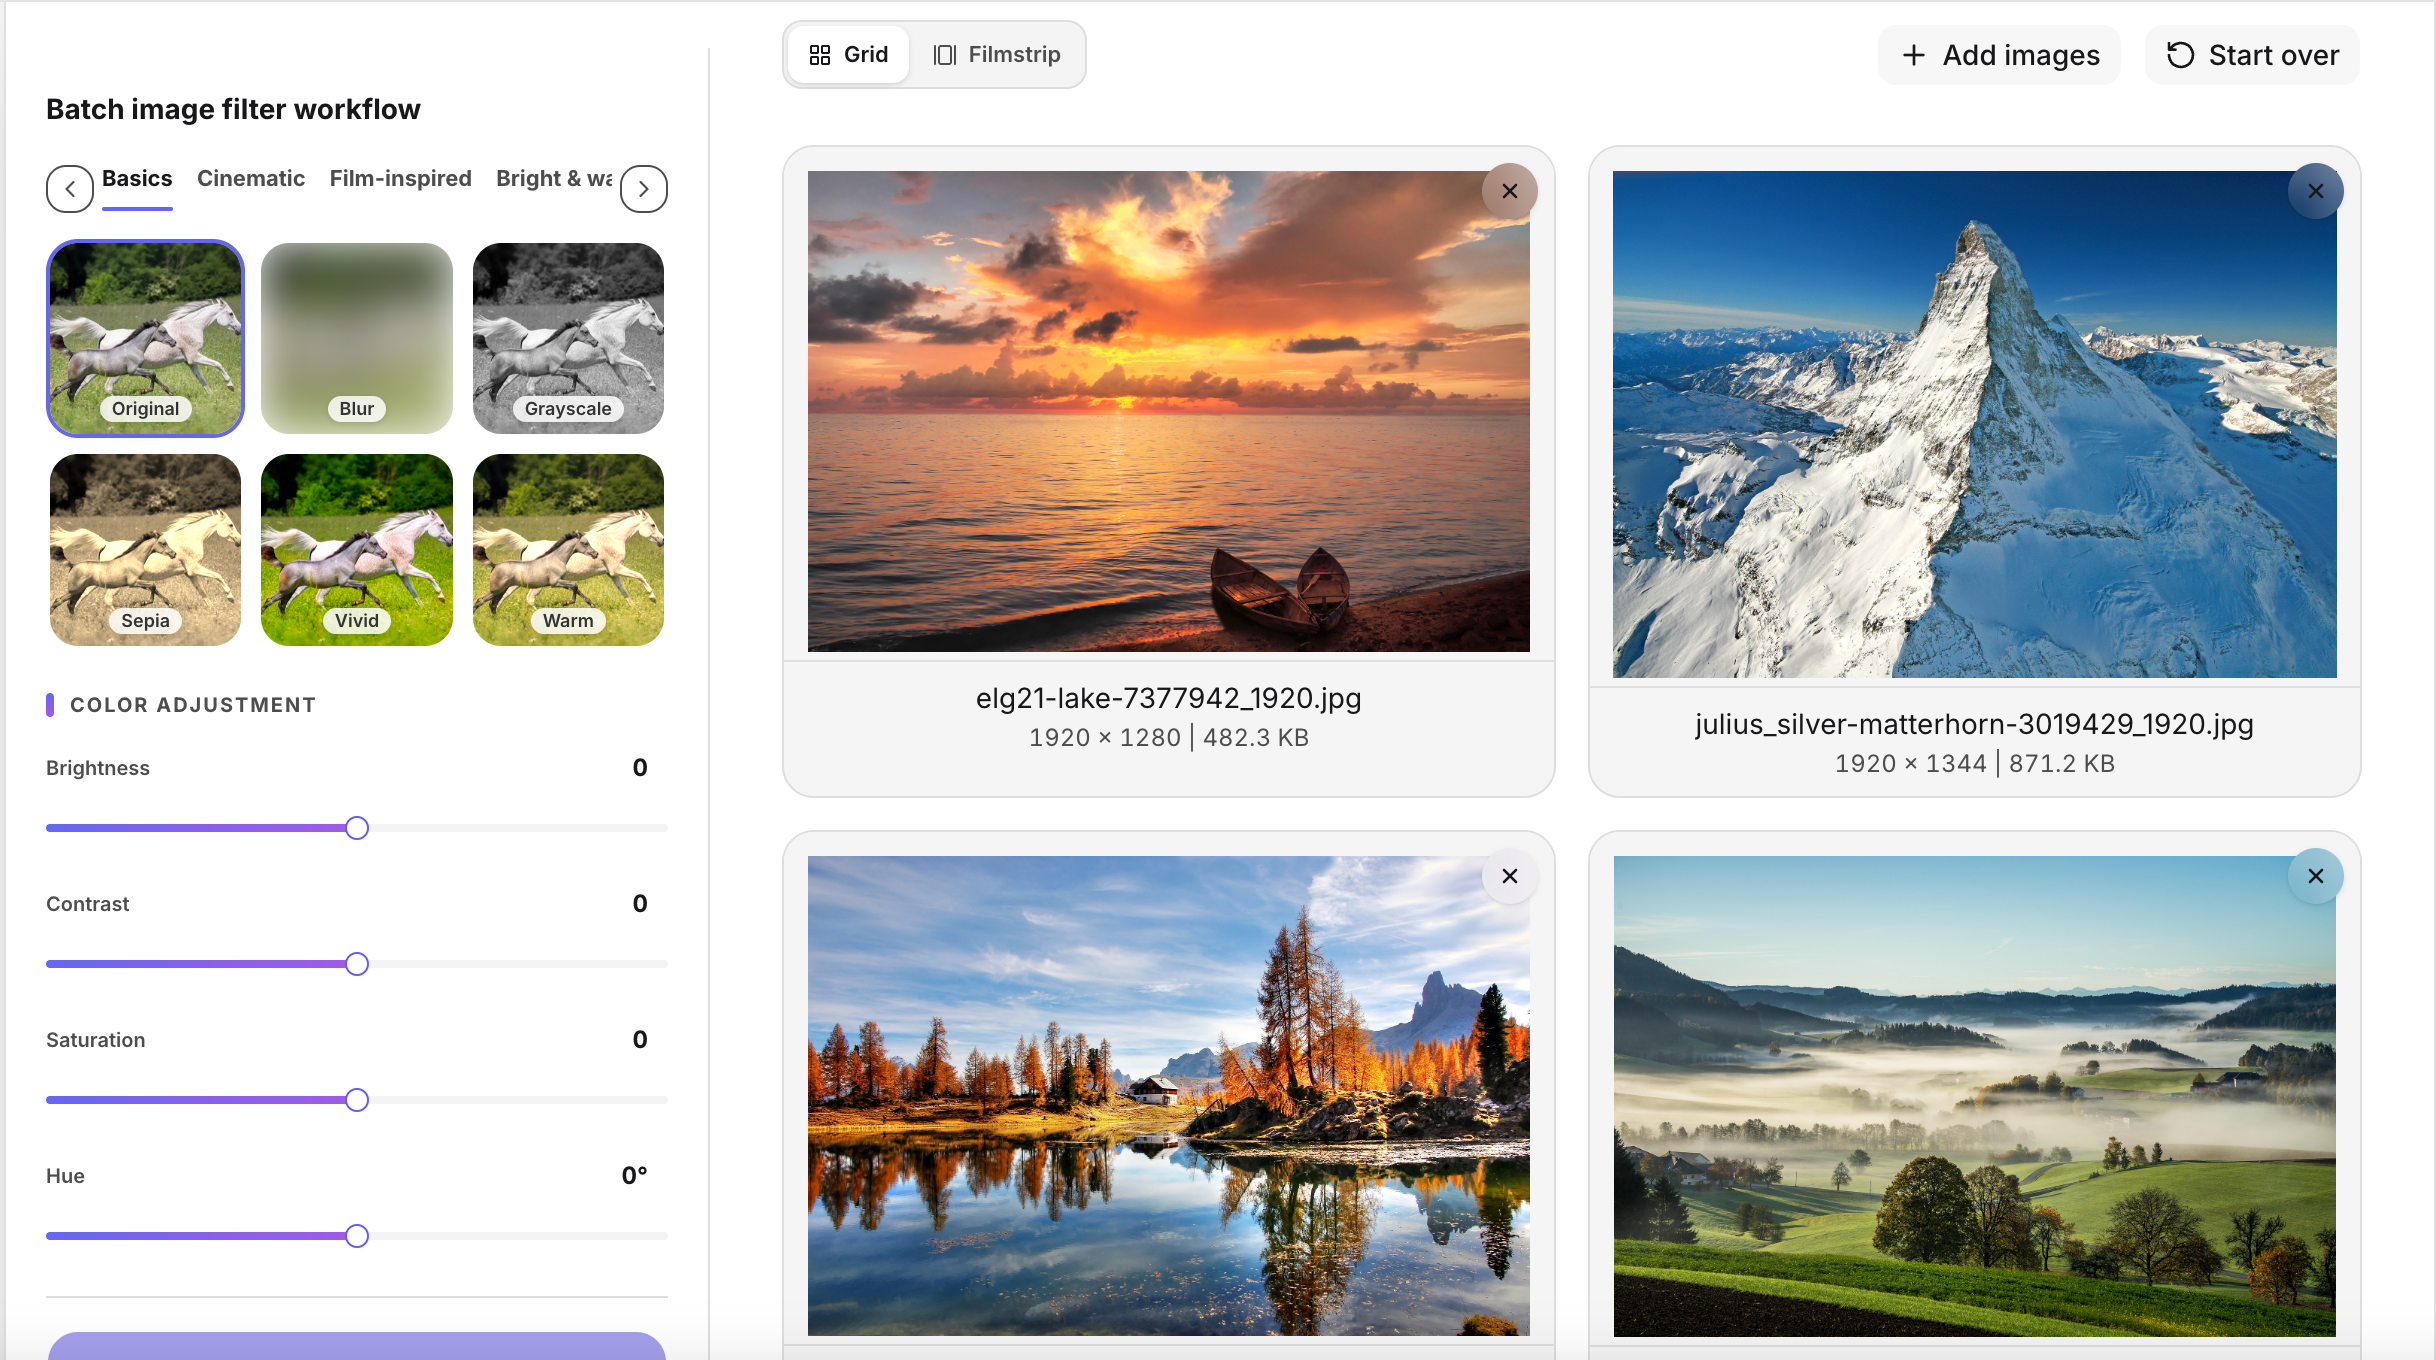This screenshot has height=1360, width=2436.
Task: Remove the misty green valley image
Action: tap(2315, 876)
